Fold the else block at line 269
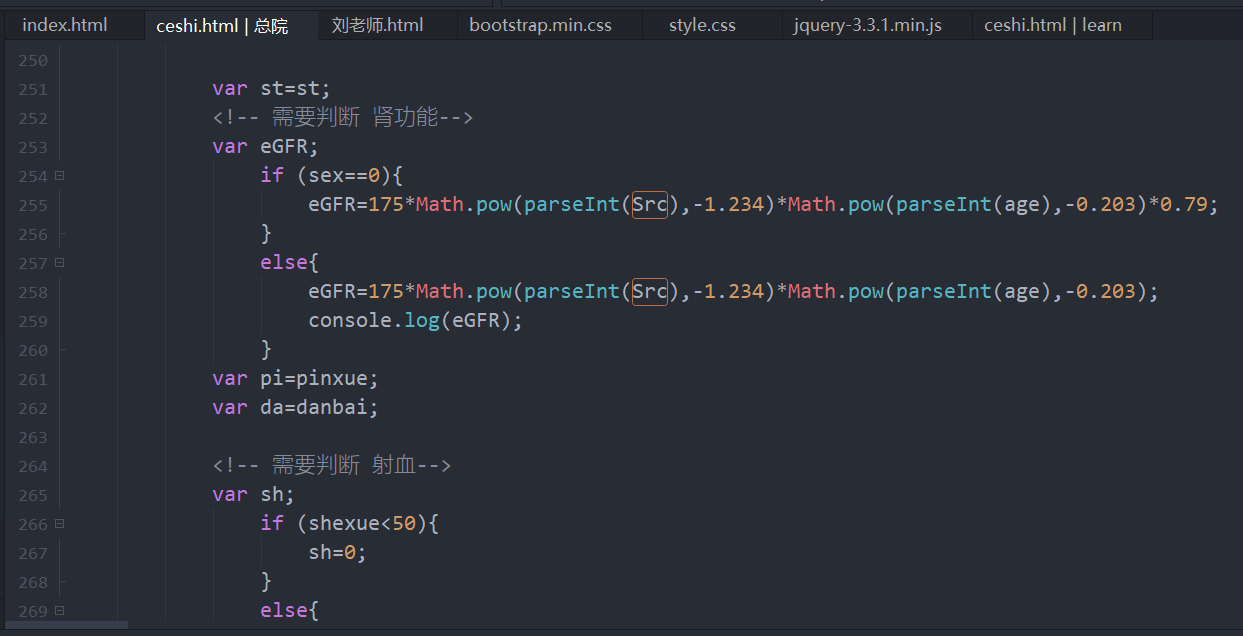Viewport: 1243px width, 636px height. point(59,610)
